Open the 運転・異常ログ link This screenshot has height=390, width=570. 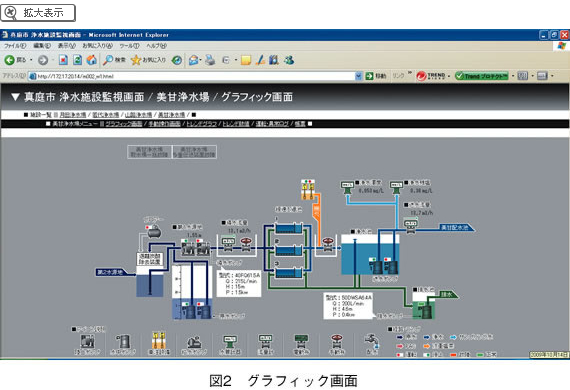272,124
